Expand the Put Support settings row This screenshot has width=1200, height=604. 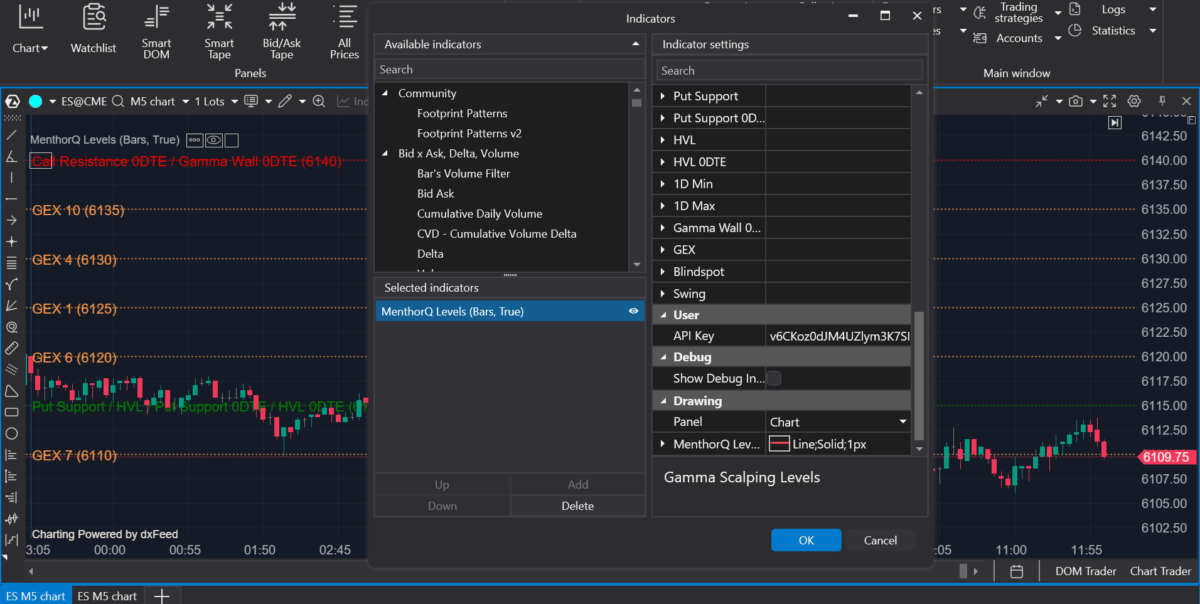(x=662, y=97)
